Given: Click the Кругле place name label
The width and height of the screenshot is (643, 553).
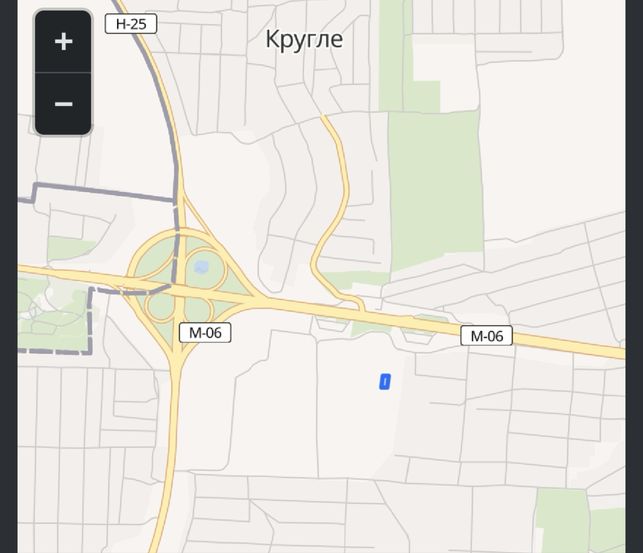Looking at the screenshot, I should (304, 40).
